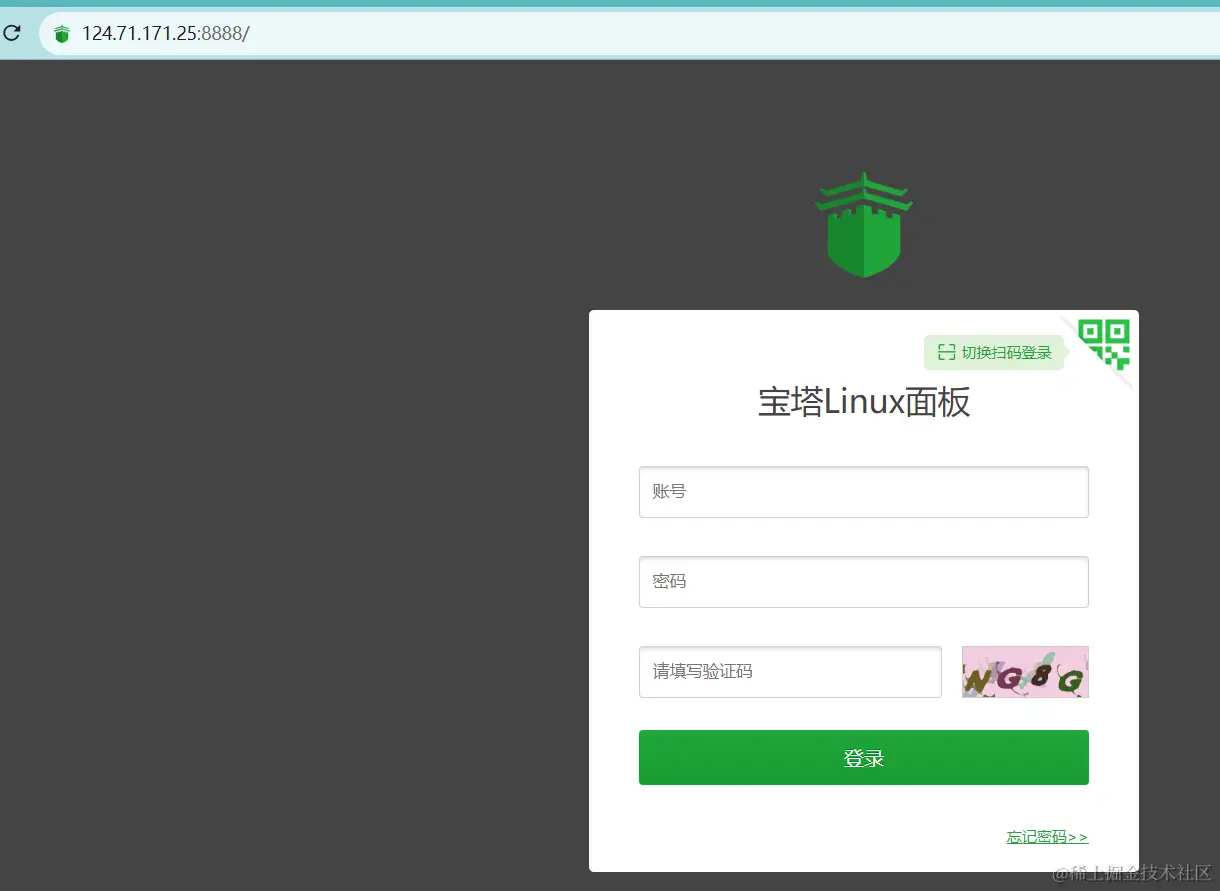The image size is (1220, 891).
Task: Focus the 密码 password input field
Action: pyautogui.click(x=863, y=581)
